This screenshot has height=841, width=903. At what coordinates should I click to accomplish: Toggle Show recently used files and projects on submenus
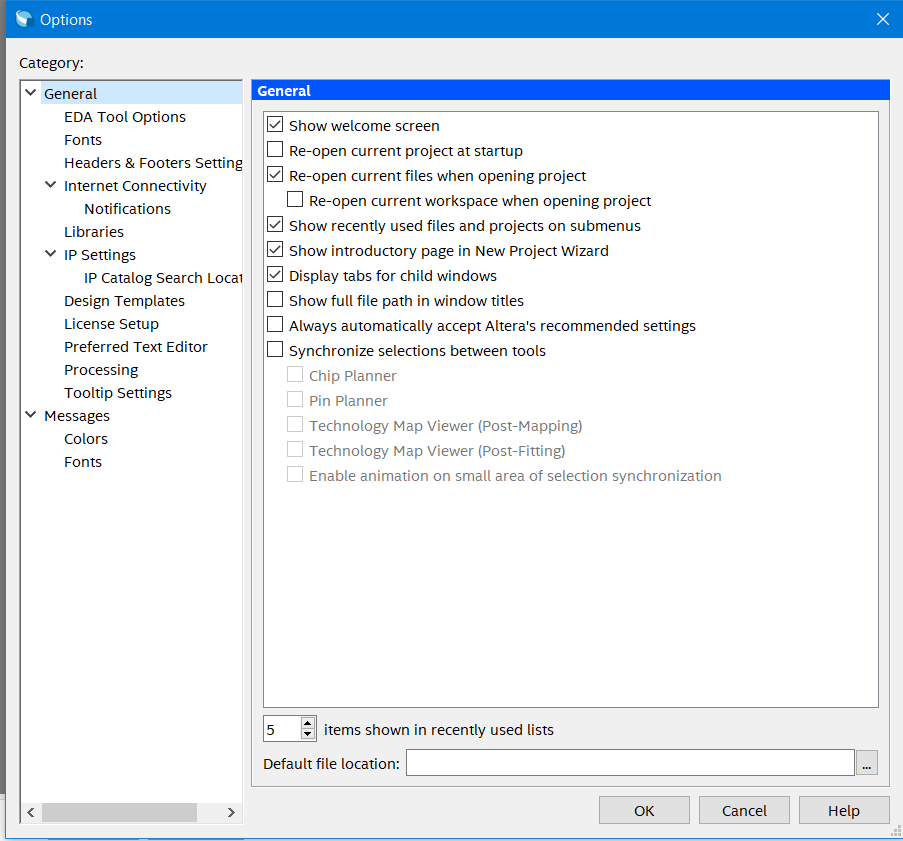tap(275, 225)
